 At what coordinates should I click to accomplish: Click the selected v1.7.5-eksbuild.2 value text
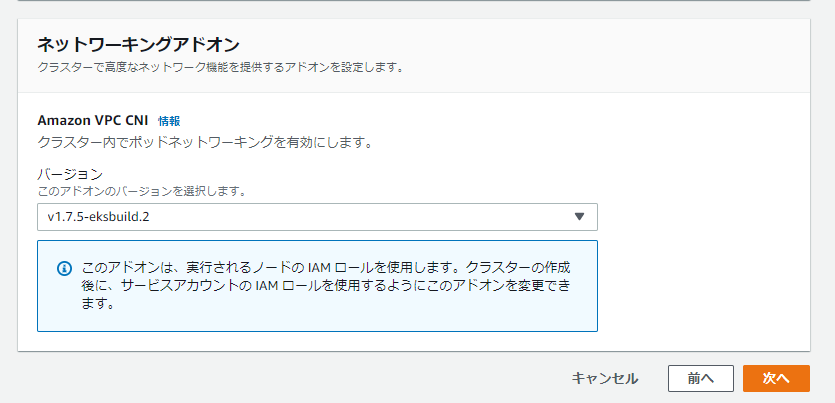pyautogui.click(x=105, y=217)
